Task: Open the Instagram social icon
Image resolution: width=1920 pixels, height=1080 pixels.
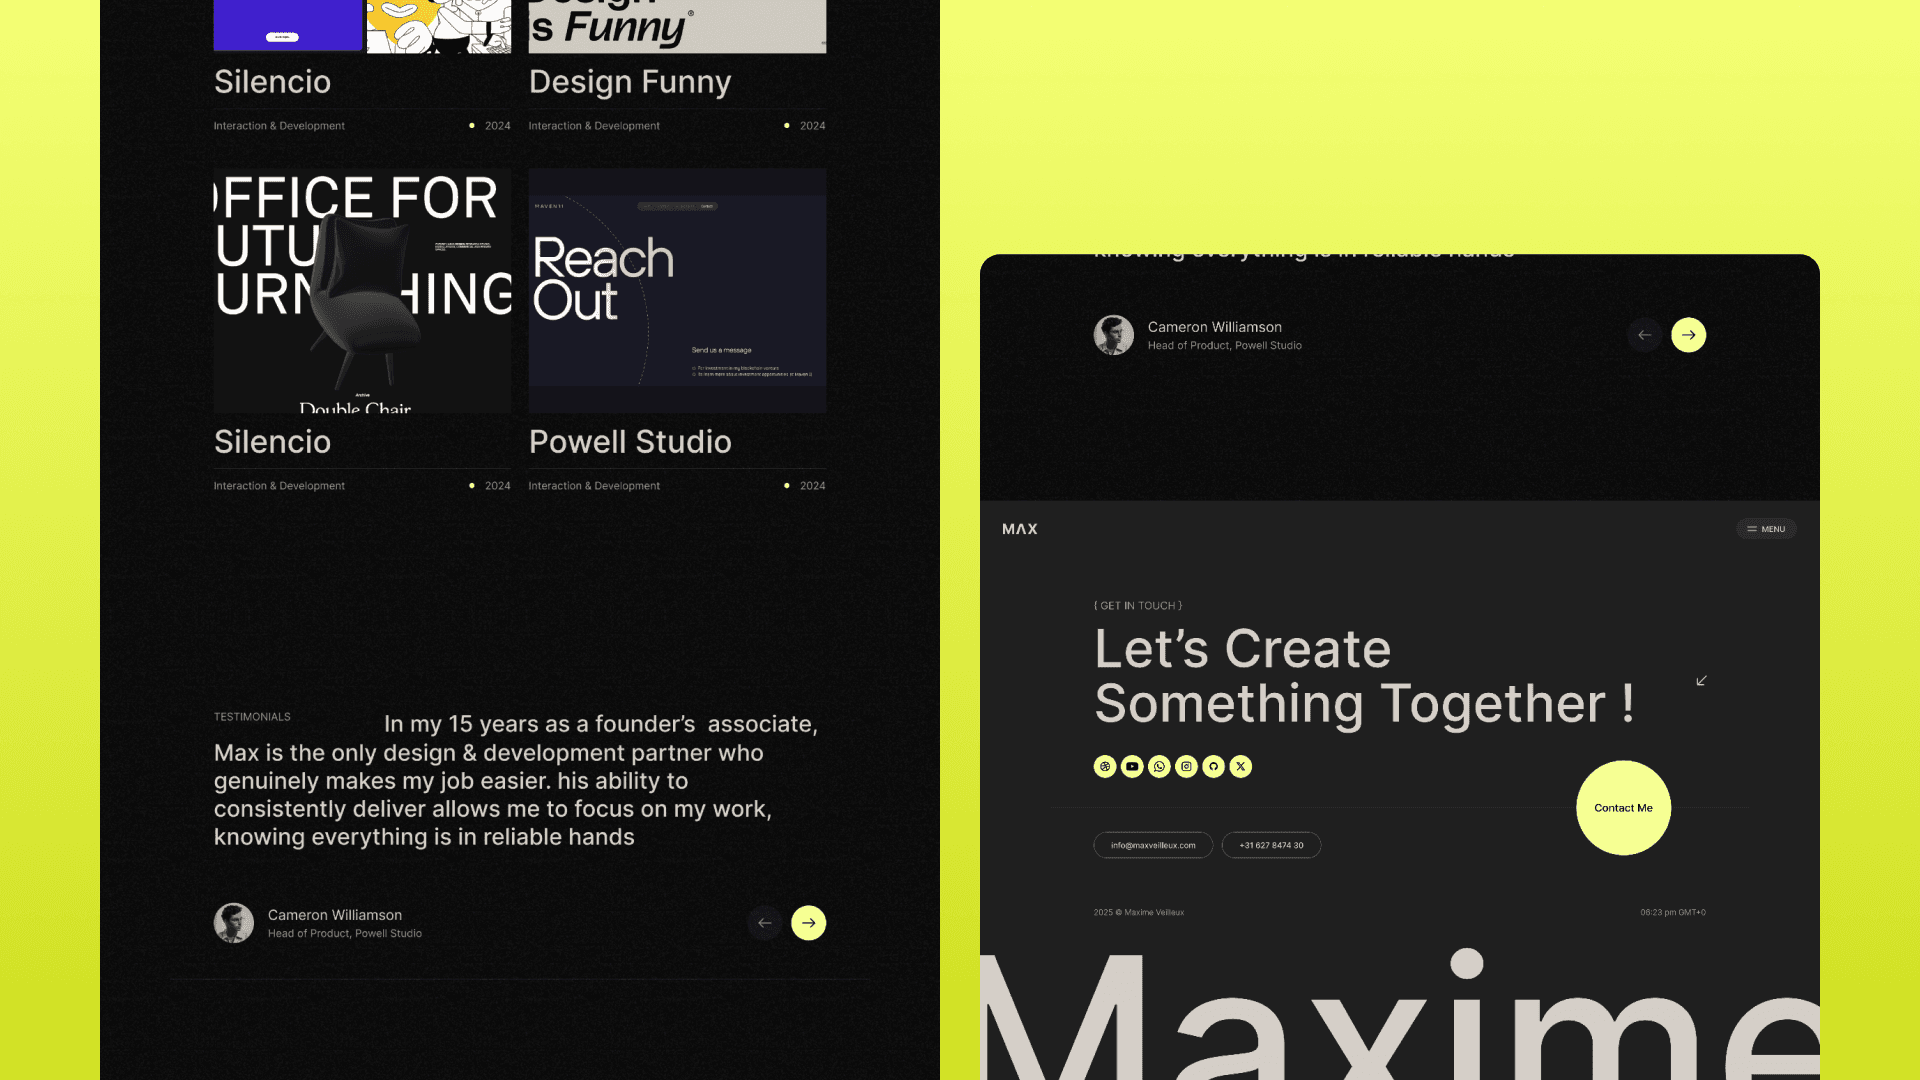Action: [1186, 767]
